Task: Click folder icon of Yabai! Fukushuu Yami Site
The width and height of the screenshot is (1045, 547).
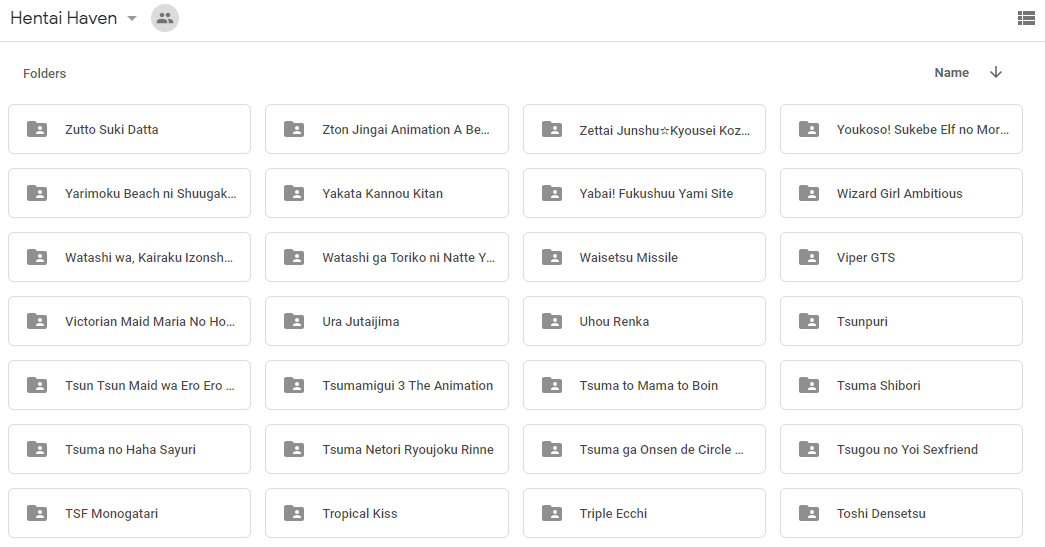Action: [551, 193]
